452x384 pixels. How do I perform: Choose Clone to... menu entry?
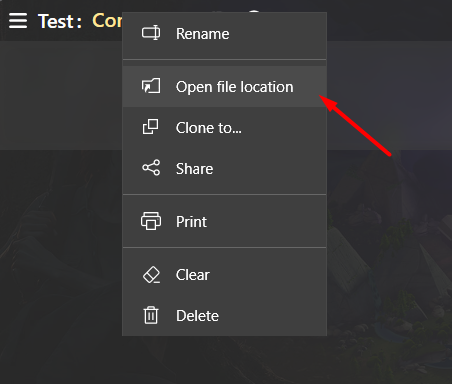click(x=224, y=128)
